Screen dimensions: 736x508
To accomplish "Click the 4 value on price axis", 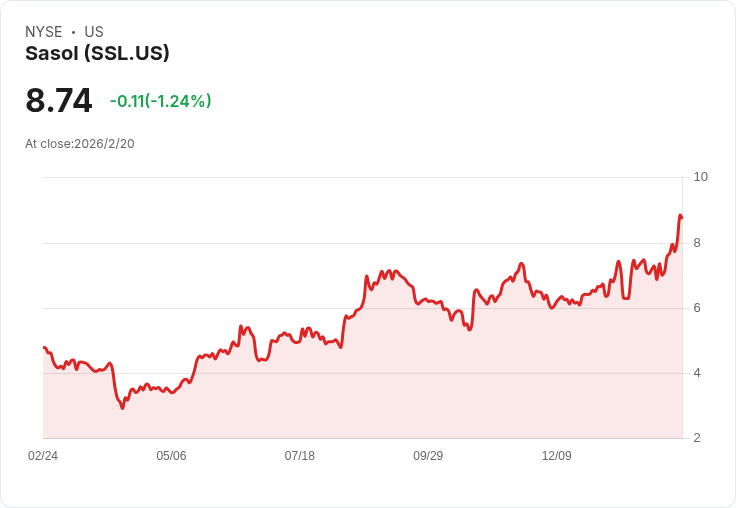I will pyautogui.click(x=697, y=373).
